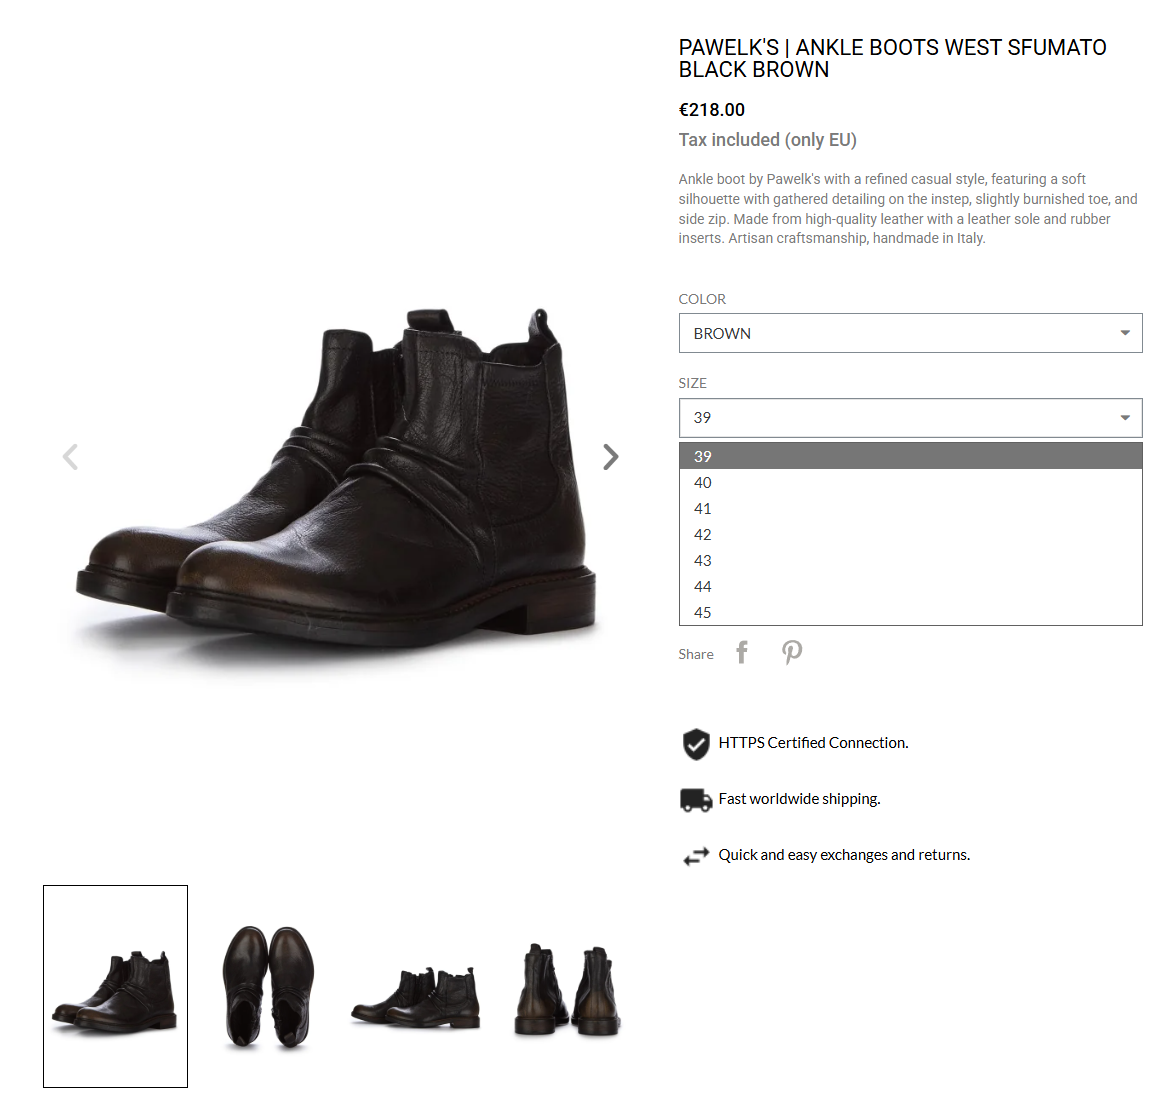The image size is (1157, 1107).
Task: Click the shipping truck icon
Action: tap(696, 800)
